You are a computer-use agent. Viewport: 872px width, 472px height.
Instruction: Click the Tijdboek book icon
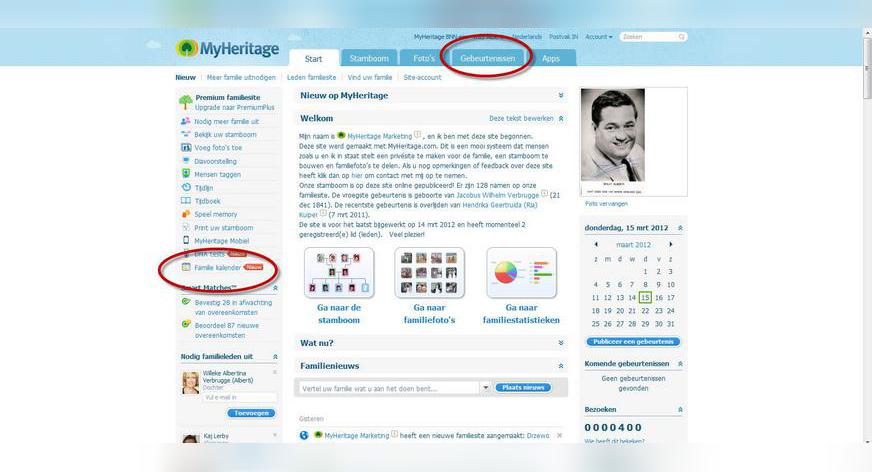coord(186,201)
